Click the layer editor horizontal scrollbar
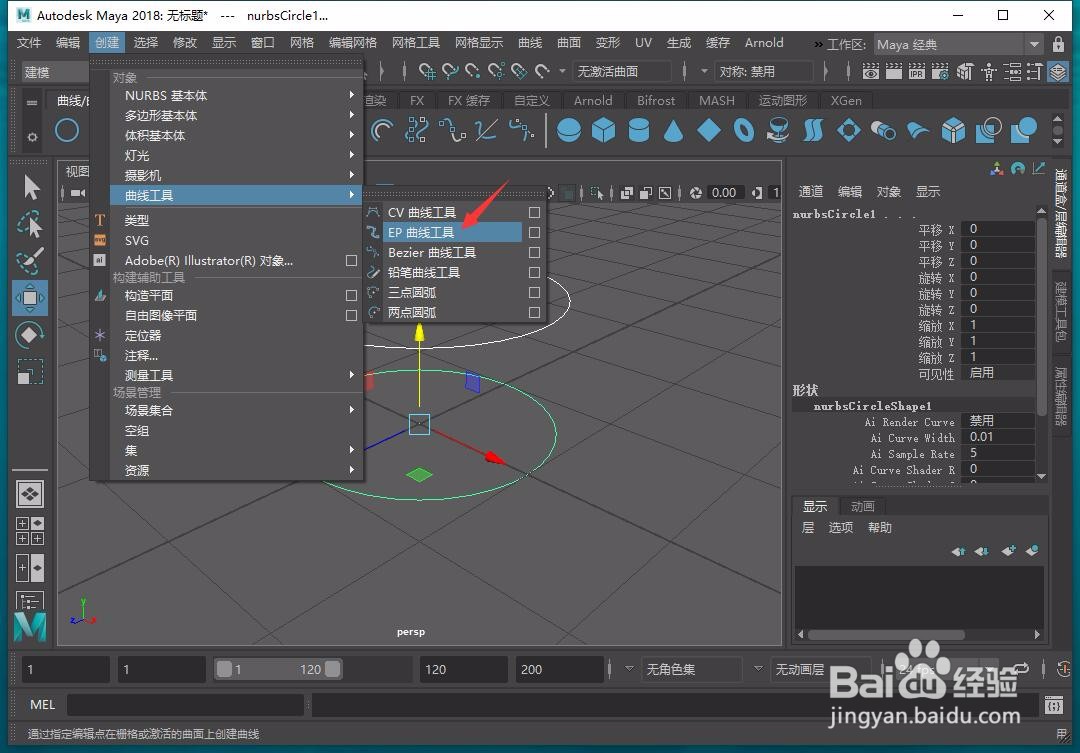The height and width of the screenshot is (753, 1080). [886, 635]
